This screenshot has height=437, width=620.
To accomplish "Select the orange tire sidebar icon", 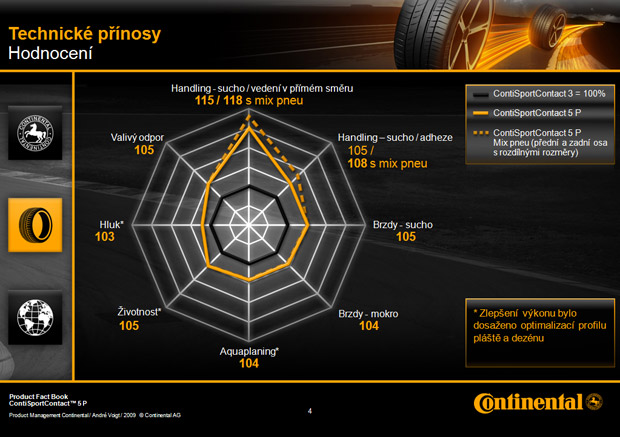I will coord(35,225).
